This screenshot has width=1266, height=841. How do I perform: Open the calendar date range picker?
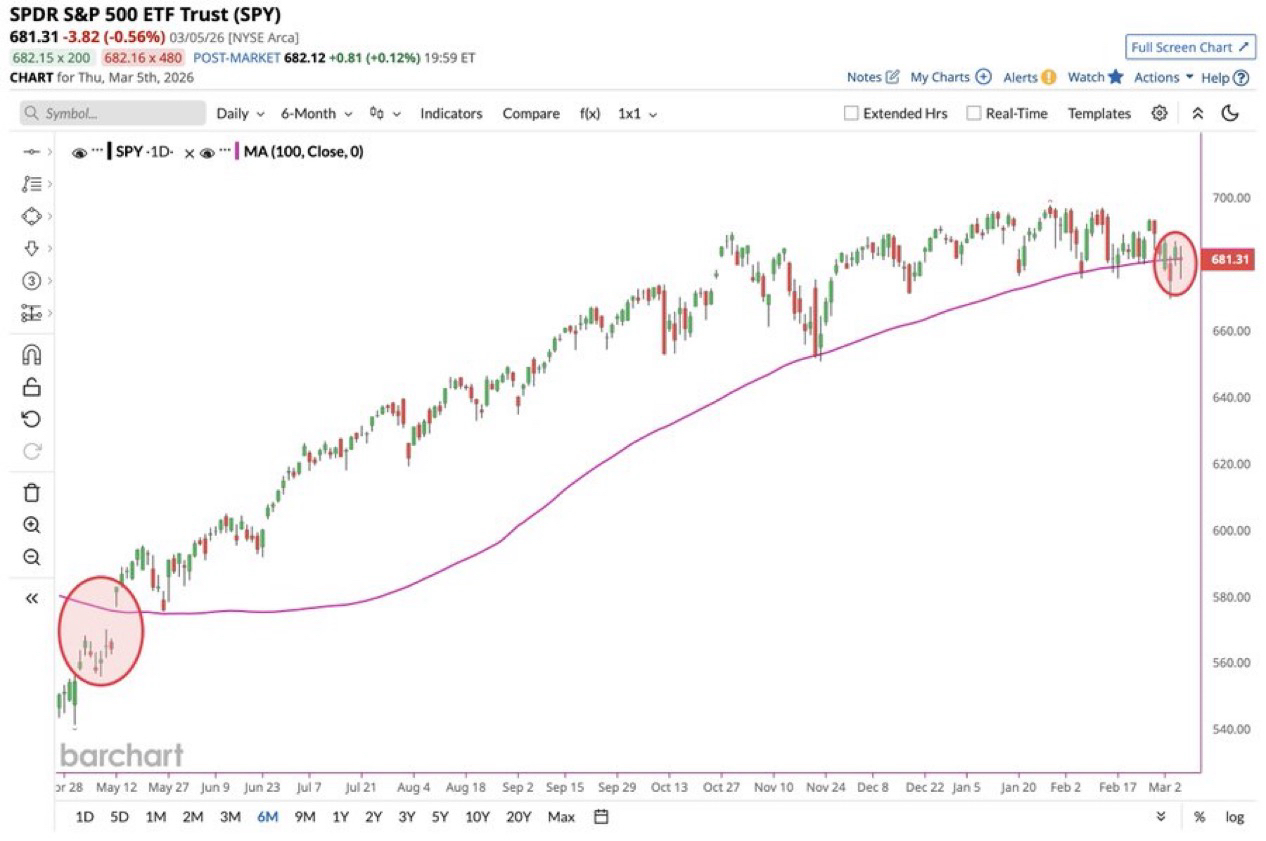click(601, 816)
